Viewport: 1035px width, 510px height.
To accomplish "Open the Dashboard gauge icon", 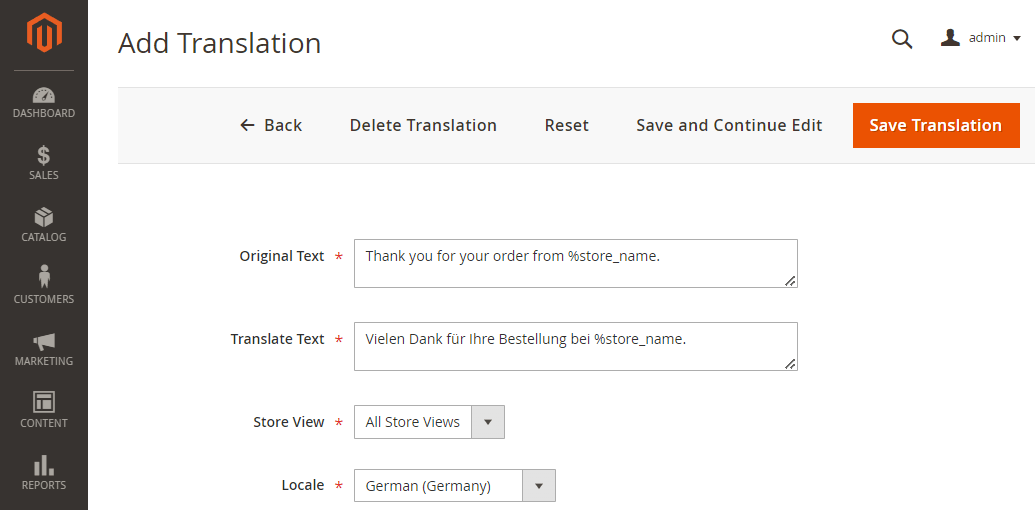I will (44, 95).
